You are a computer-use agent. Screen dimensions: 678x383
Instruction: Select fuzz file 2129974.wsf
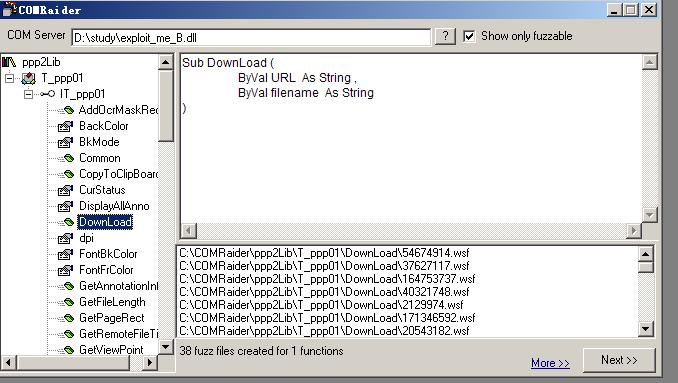(321, 305)
